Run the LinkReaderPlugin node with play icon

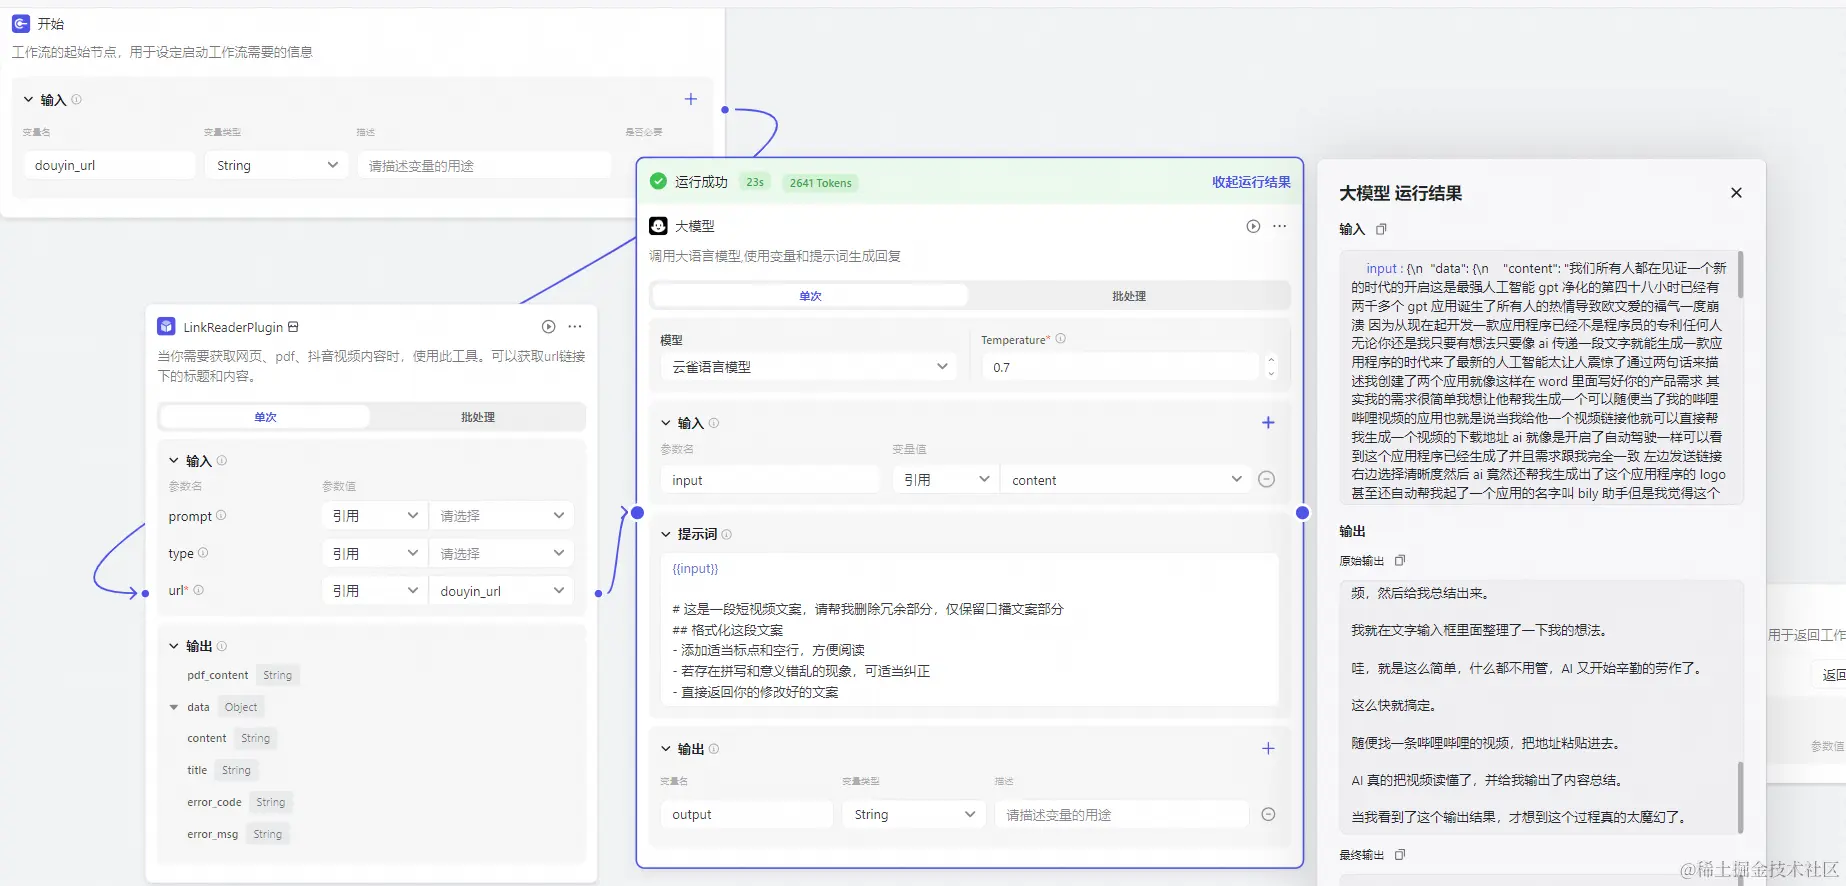[x=548, y=327]
